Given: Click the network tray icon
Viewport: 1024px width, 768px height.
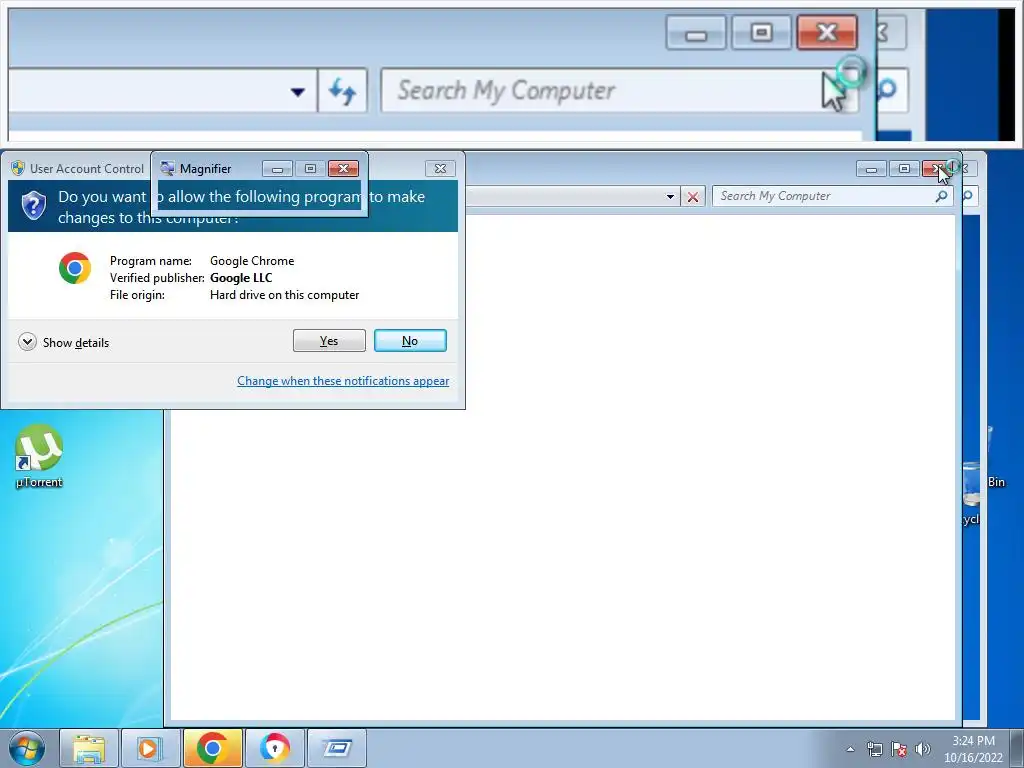Looking at the screenshot, I should (x=874, y=749).
